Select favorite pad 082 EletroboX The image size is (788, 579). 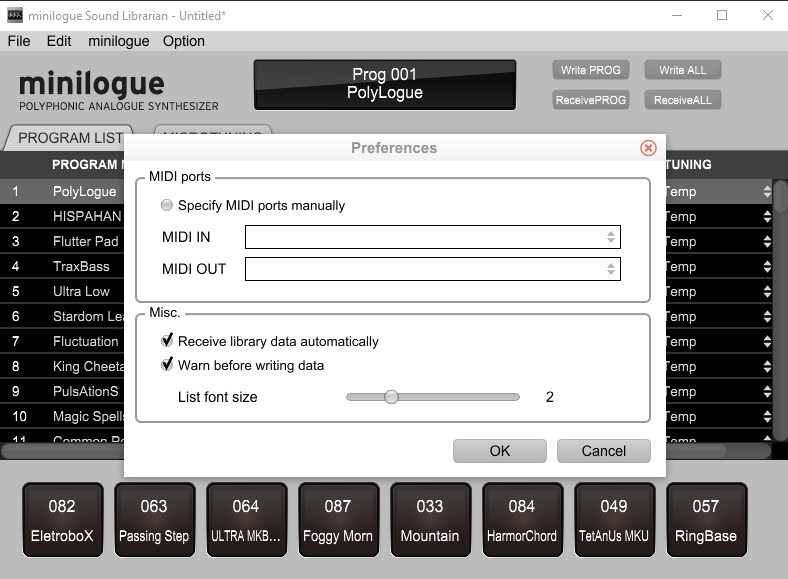(62, 520)
